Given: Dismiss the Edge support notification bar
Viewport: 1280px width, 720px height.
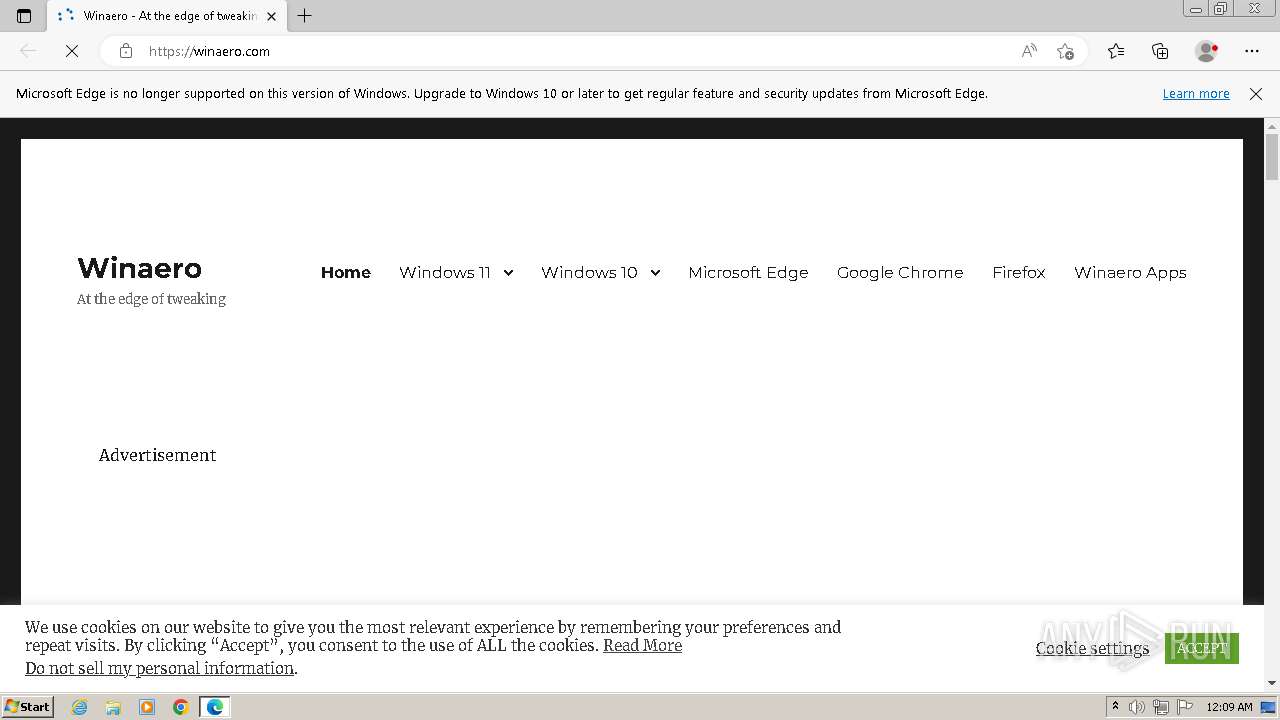Looking at the screenshot, I should coord(1256,94).
